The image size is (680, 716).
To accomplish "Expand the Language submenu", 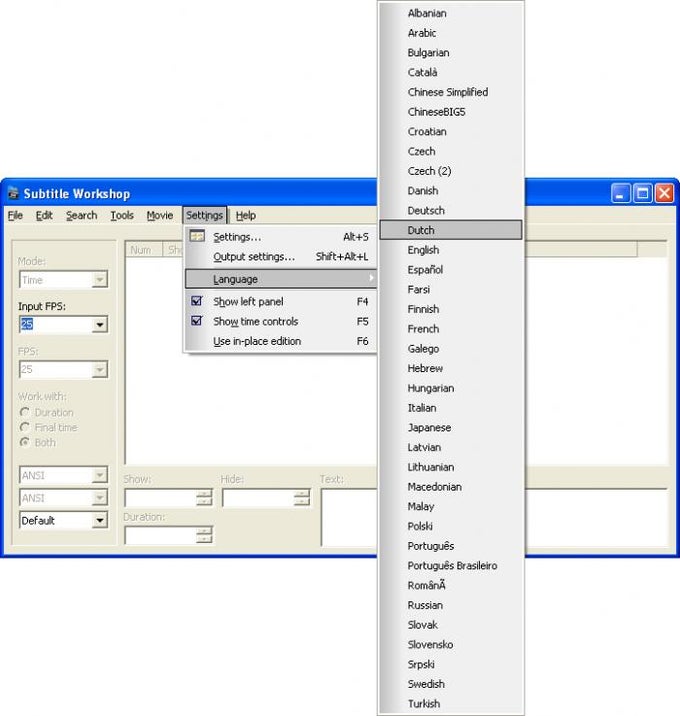I will coord(281,279).
